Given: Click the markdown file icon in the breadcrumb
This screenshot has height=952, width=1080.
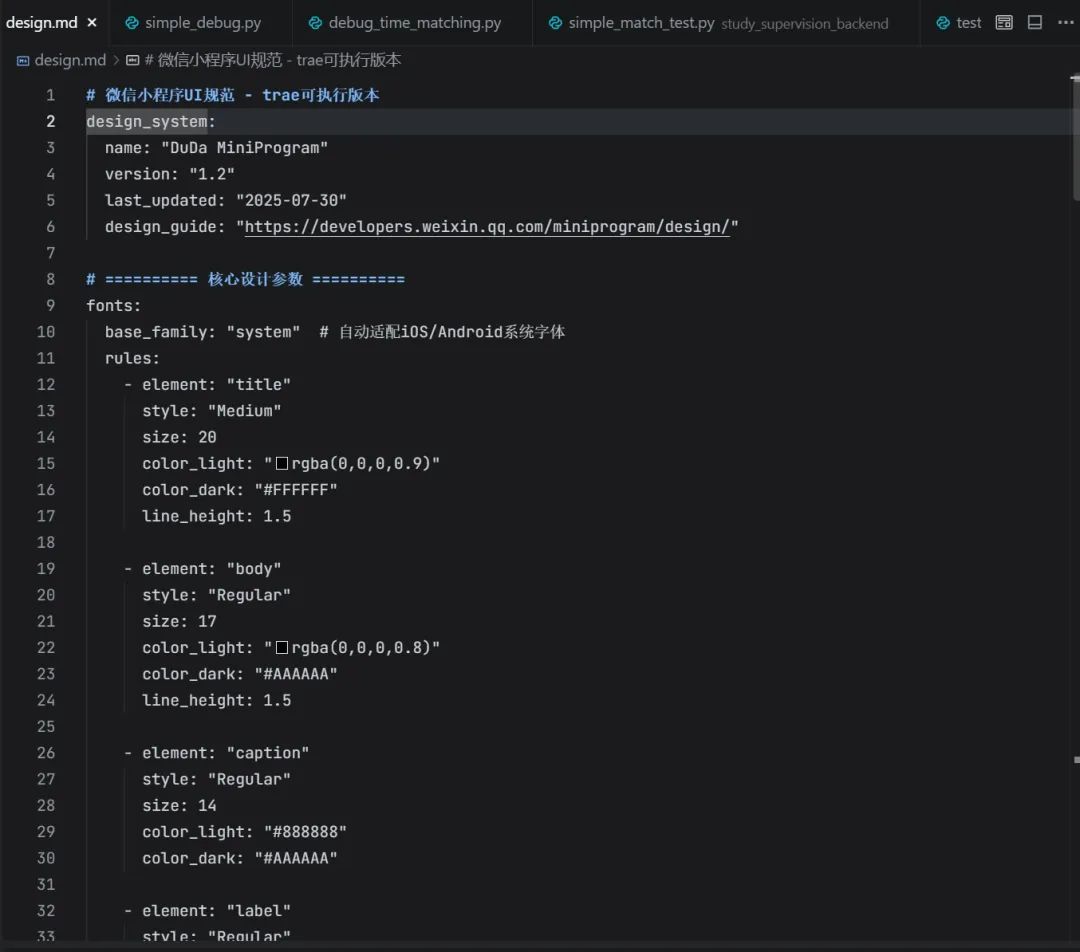Looking at the screenshot, I should coord(23,61).
